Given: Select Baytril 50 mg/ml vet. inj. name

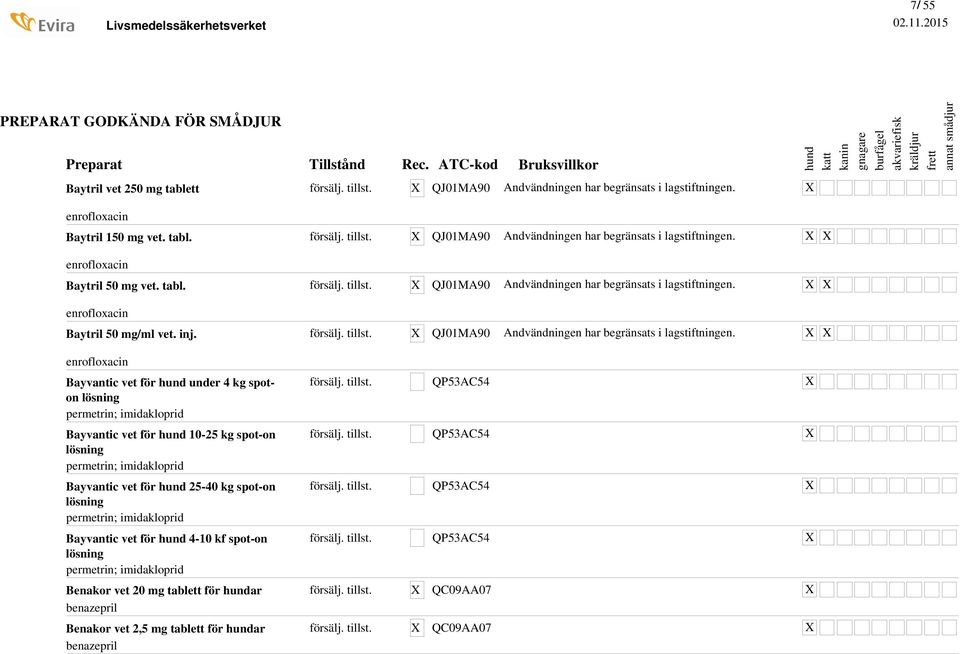Looking at the screenshot, I should (x=131, y=334).
